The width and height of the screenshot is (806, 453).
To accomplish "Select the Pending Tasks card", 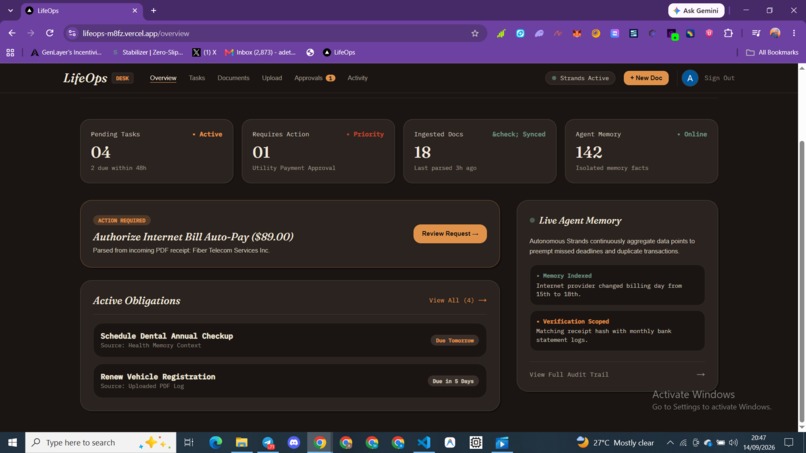I will [x=157, y=151].
